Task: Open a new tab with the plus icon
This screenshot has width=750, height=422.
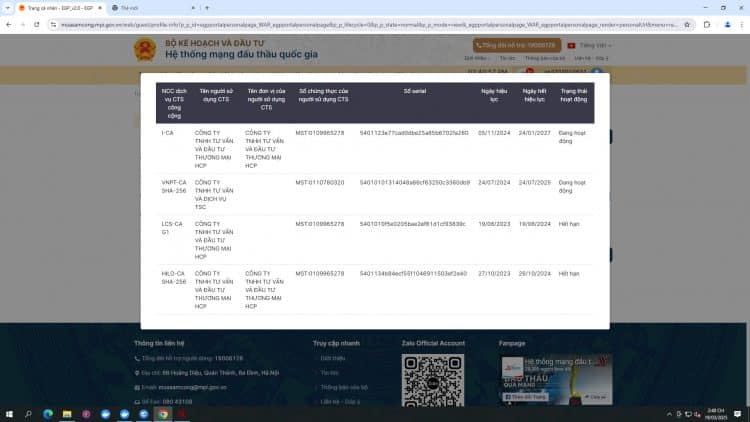Action: tap(207, 8)
